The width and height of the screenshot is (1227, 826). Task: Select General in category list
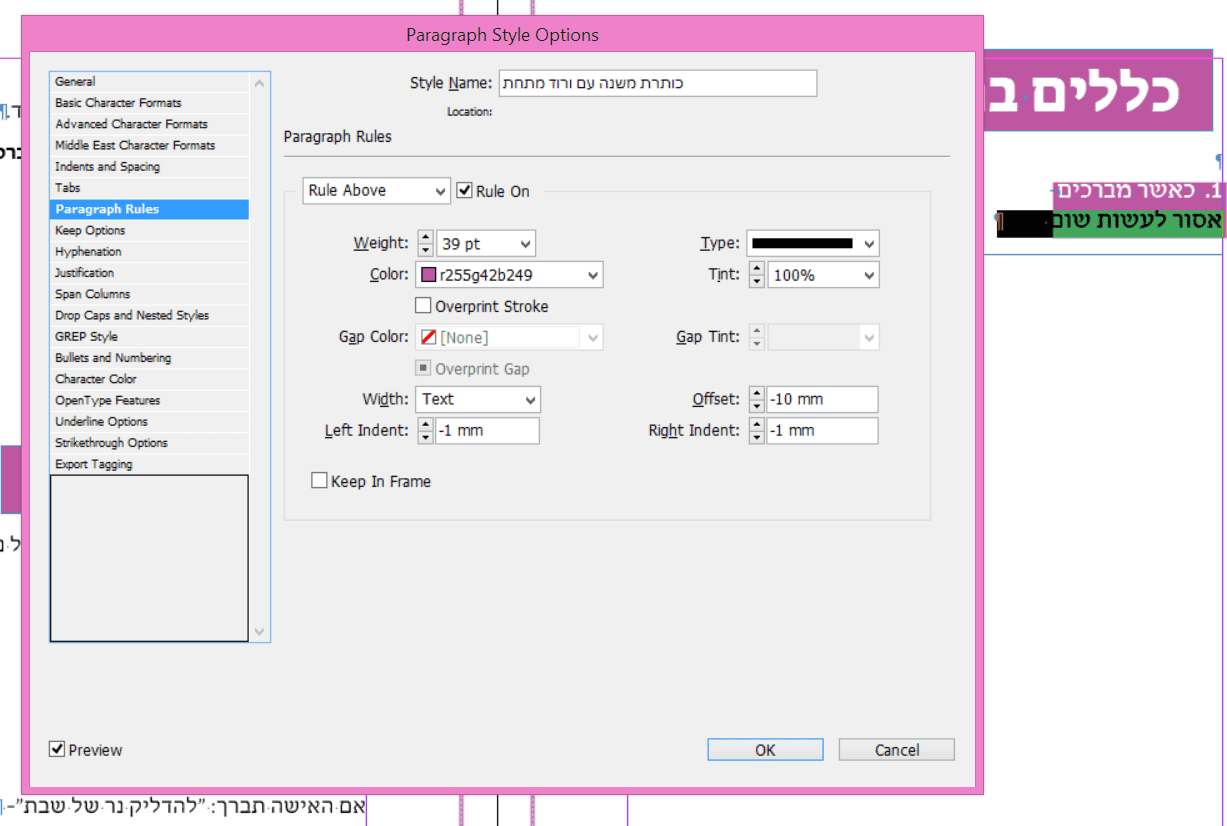click(150, 82)
